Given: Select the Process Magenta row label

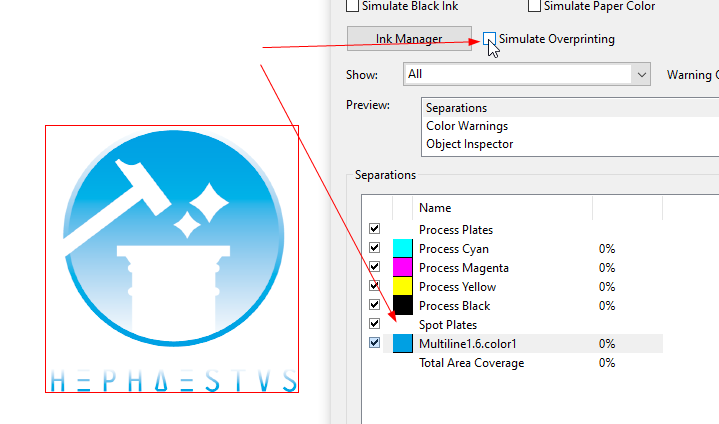Looking at the screenshot, I should click(x=464, y=268).
